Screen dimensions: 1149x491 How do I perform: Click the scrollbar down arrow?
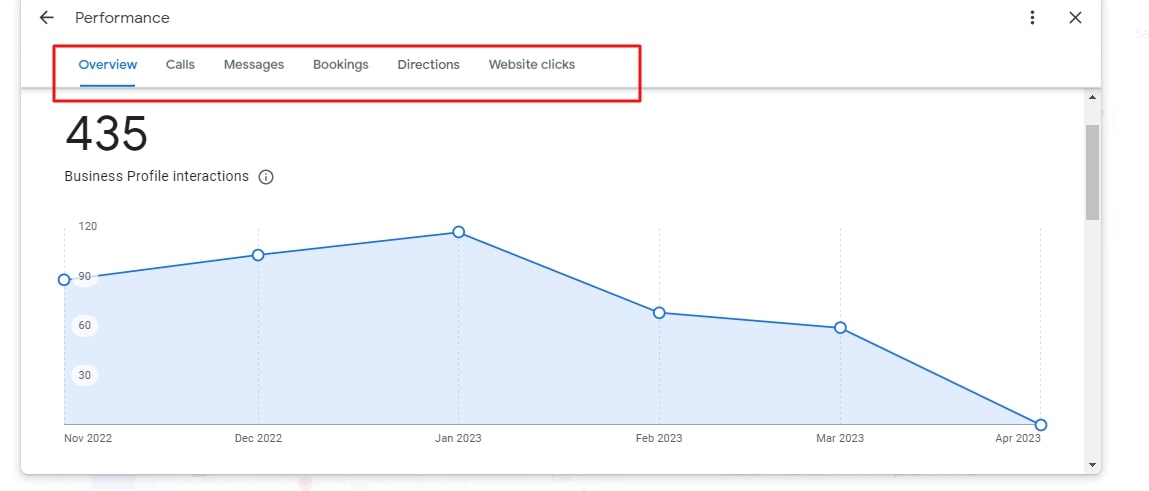pyautogui.click(x=1092, y=464)
